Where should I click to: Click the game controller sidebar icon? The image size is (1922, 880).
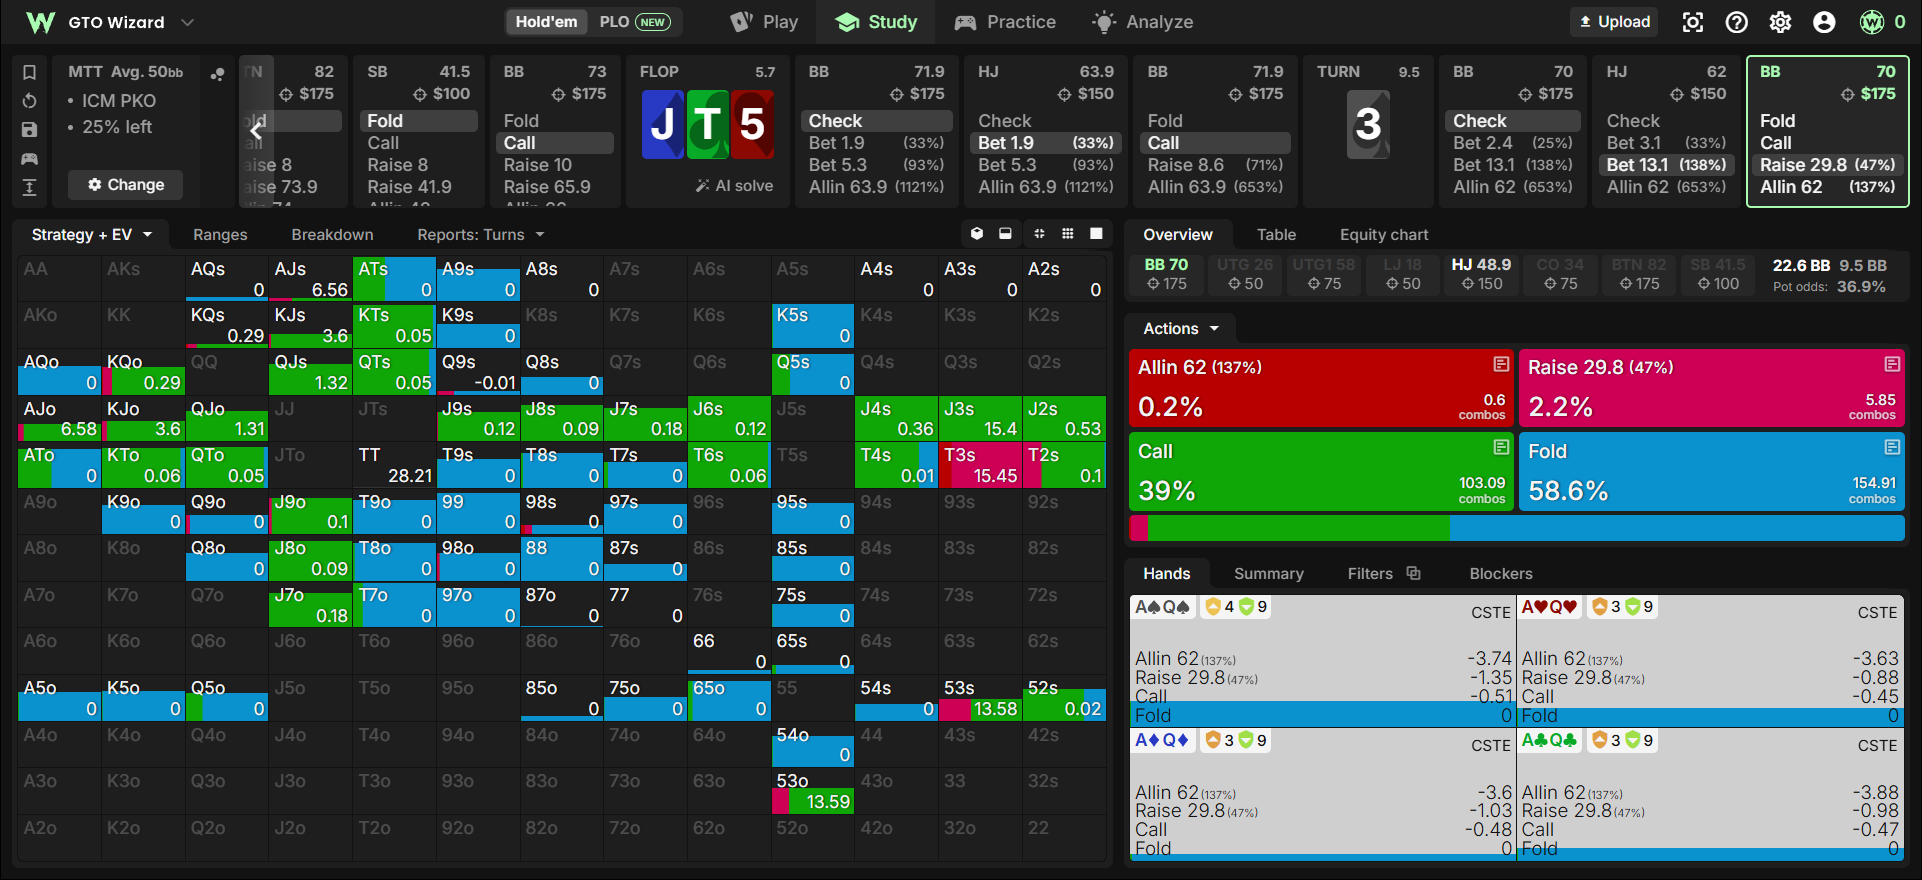[30, 159]
